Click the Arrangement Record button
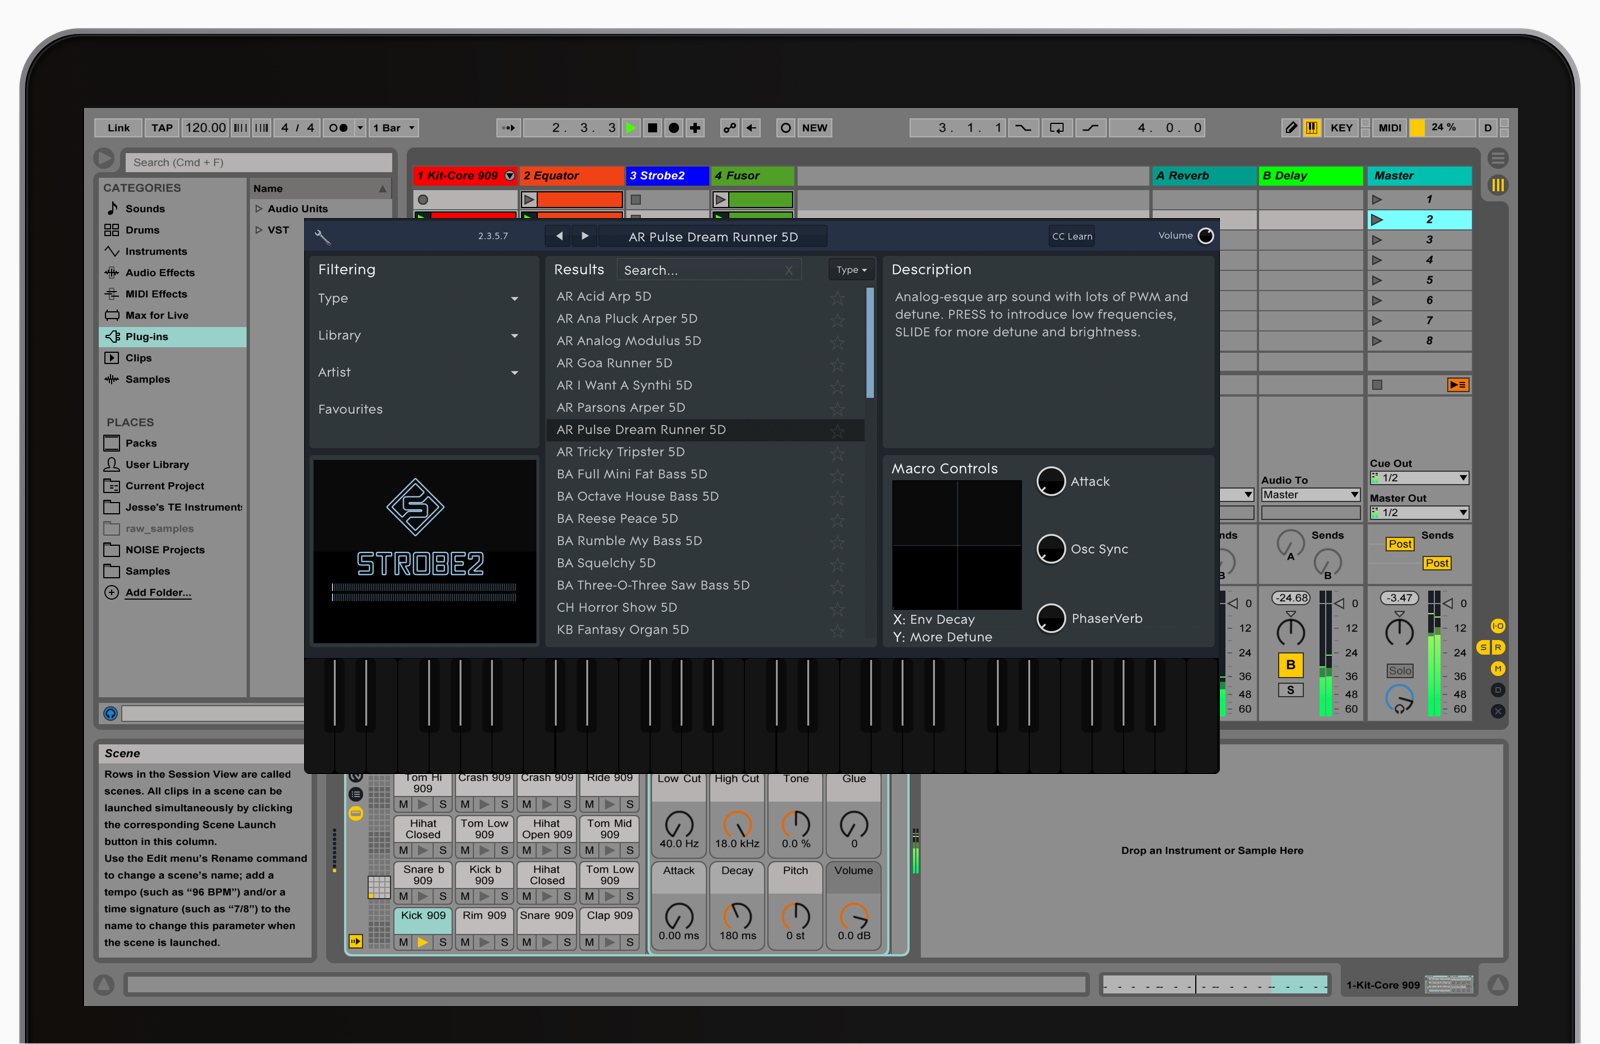Screen dimensions: 1600x1044 [674, 128]
